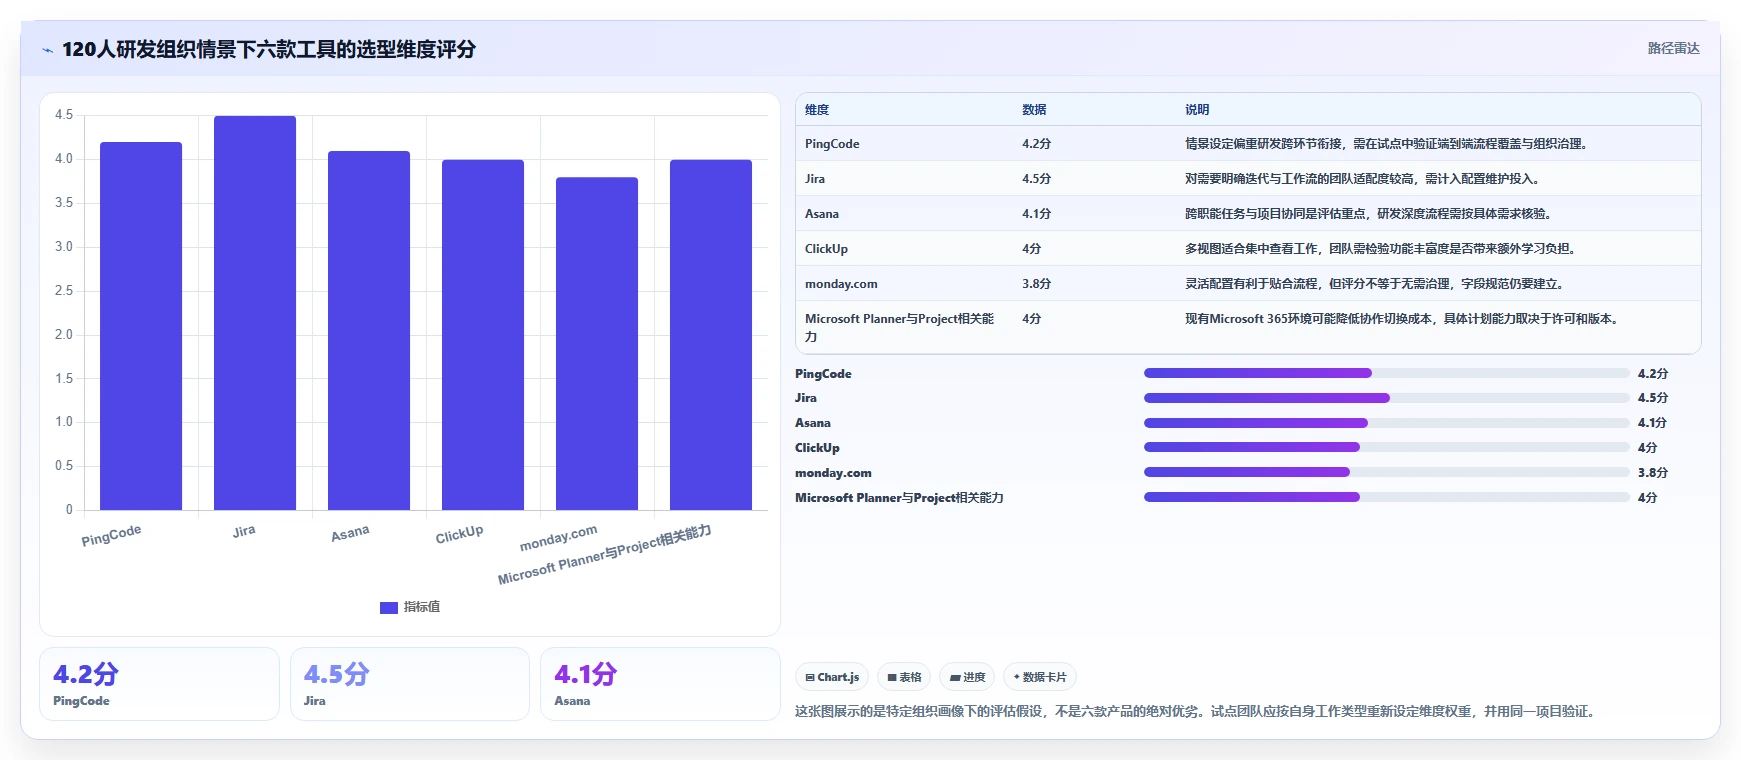Click the 4.5分 value in the table
Viewport: 1741px width, 760px height.
[x=1036, y=179]
